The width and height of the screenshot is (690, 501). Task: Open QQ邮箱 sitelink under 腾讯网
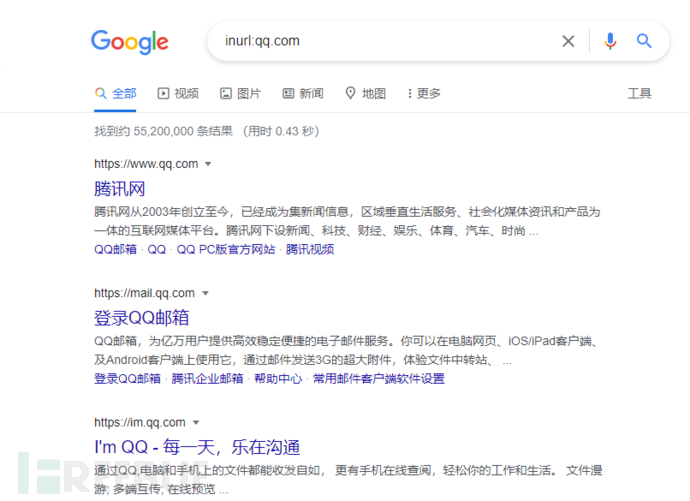coord(115,249)
